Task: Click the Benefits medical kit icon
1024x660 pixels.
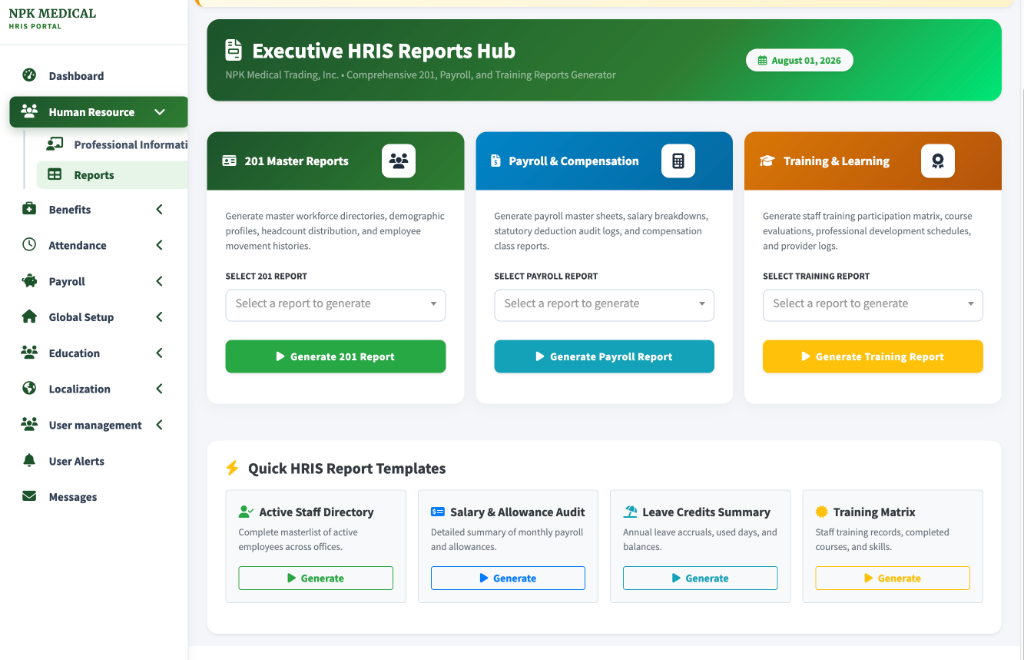Action: [29, 209]
